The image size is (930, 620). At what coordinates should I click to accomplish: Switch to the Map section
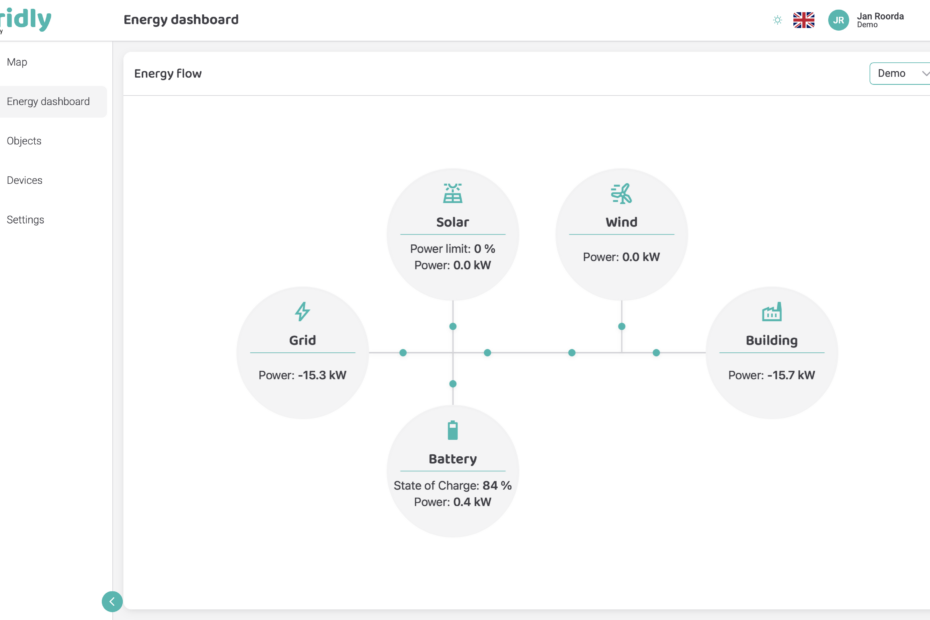(17, 61)
